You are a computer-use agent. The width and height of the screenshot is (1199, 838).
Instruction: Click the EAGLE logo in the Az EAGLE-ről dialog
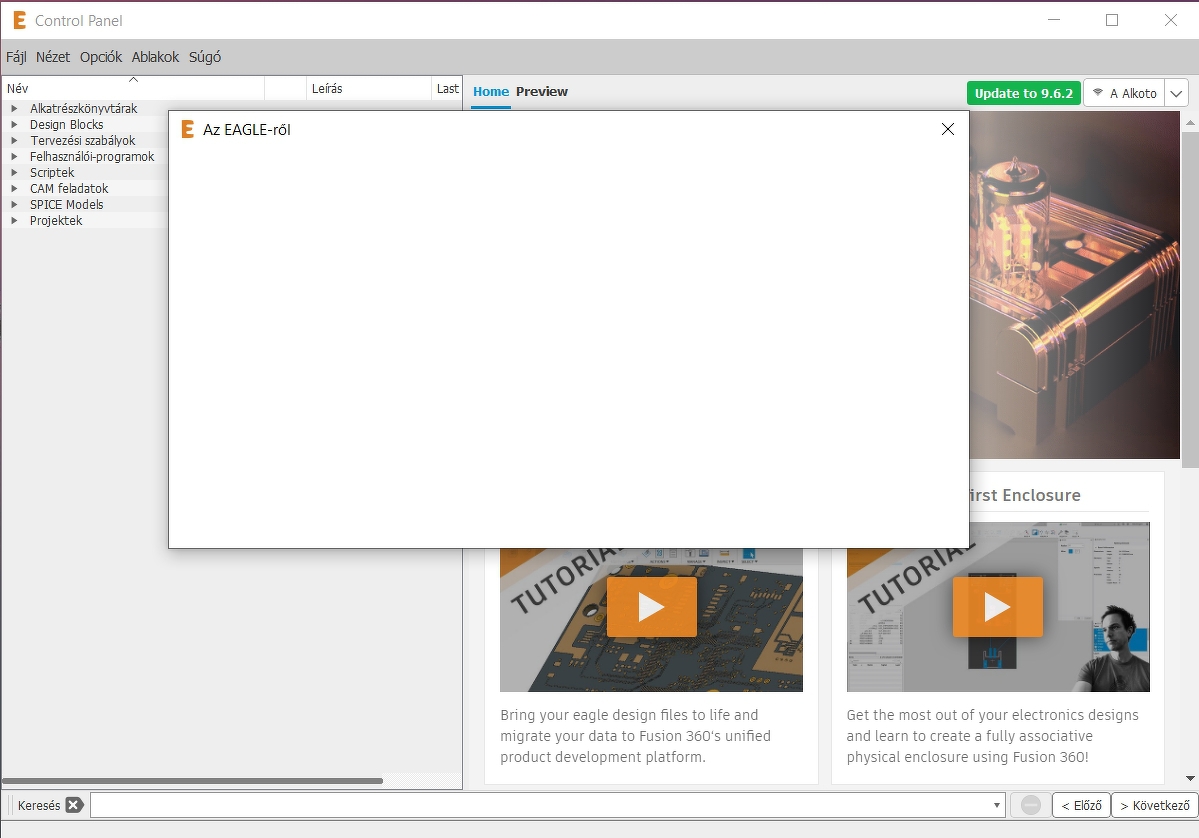tap(187, 129)
